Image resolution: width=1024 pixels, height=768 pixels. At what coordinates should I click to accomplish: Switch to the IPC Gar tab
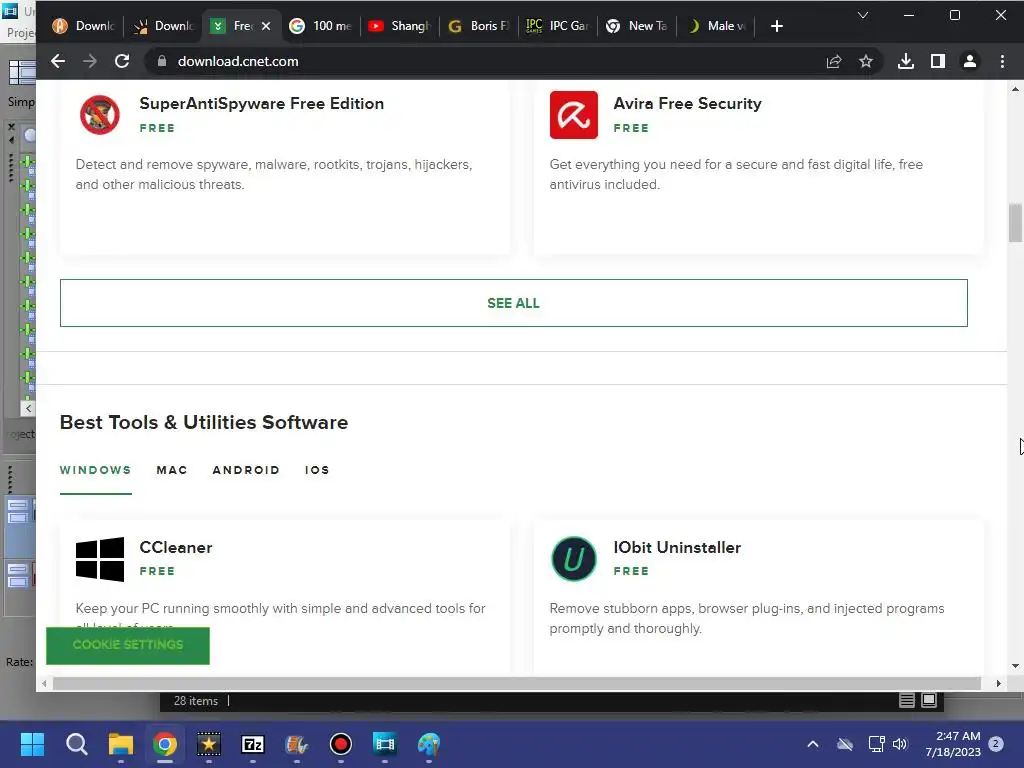click(558, 26)
